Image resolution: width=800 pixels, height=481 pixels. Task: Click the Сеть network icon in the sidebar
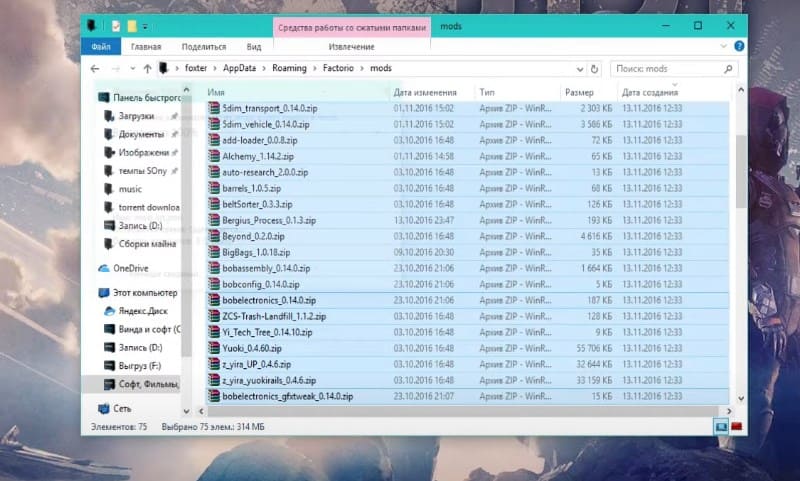pyautogui.click(x=103, y=408)
